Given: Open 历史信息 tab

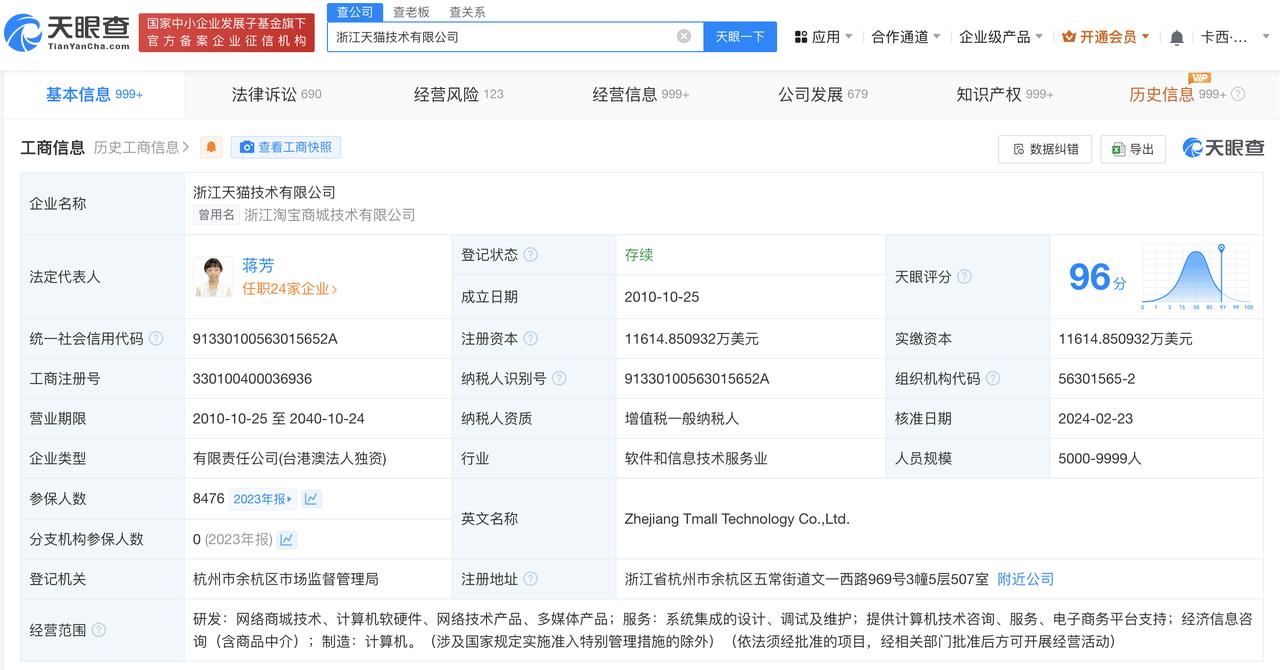Looking at the screenshot, I should 1177,94.
